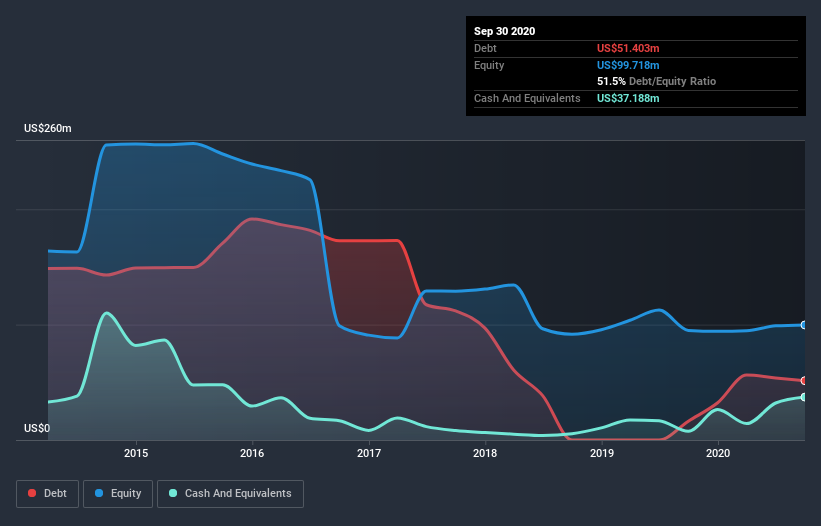Click the 2015 x-axis label
The height and width of the screenshot is (526, 821).
(136, 453)
